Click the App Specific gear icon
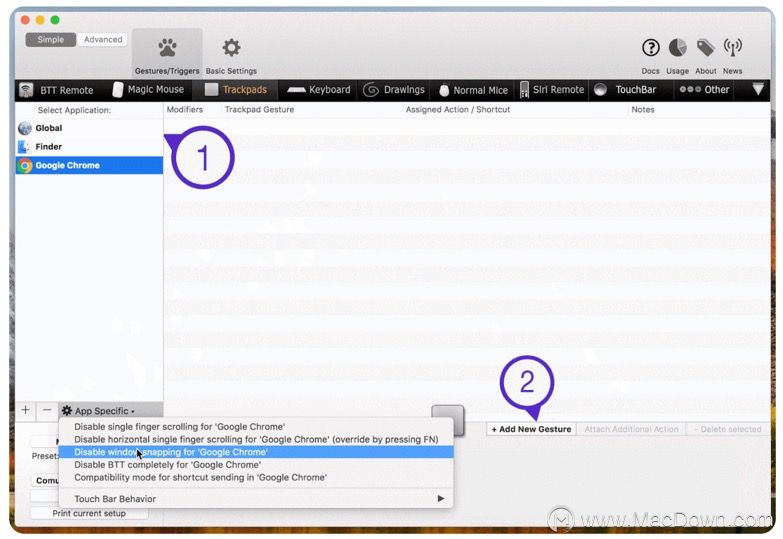This screenshot has height=539, width=783. point(67,411)
